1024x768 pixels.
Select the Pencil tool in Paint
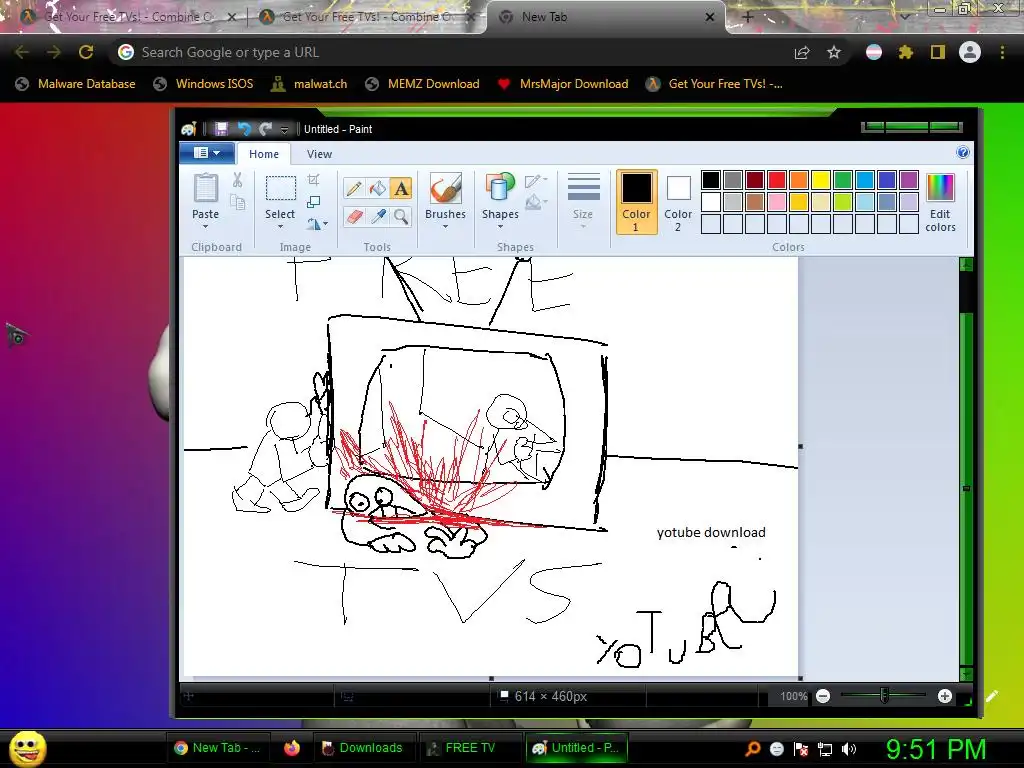354,189
